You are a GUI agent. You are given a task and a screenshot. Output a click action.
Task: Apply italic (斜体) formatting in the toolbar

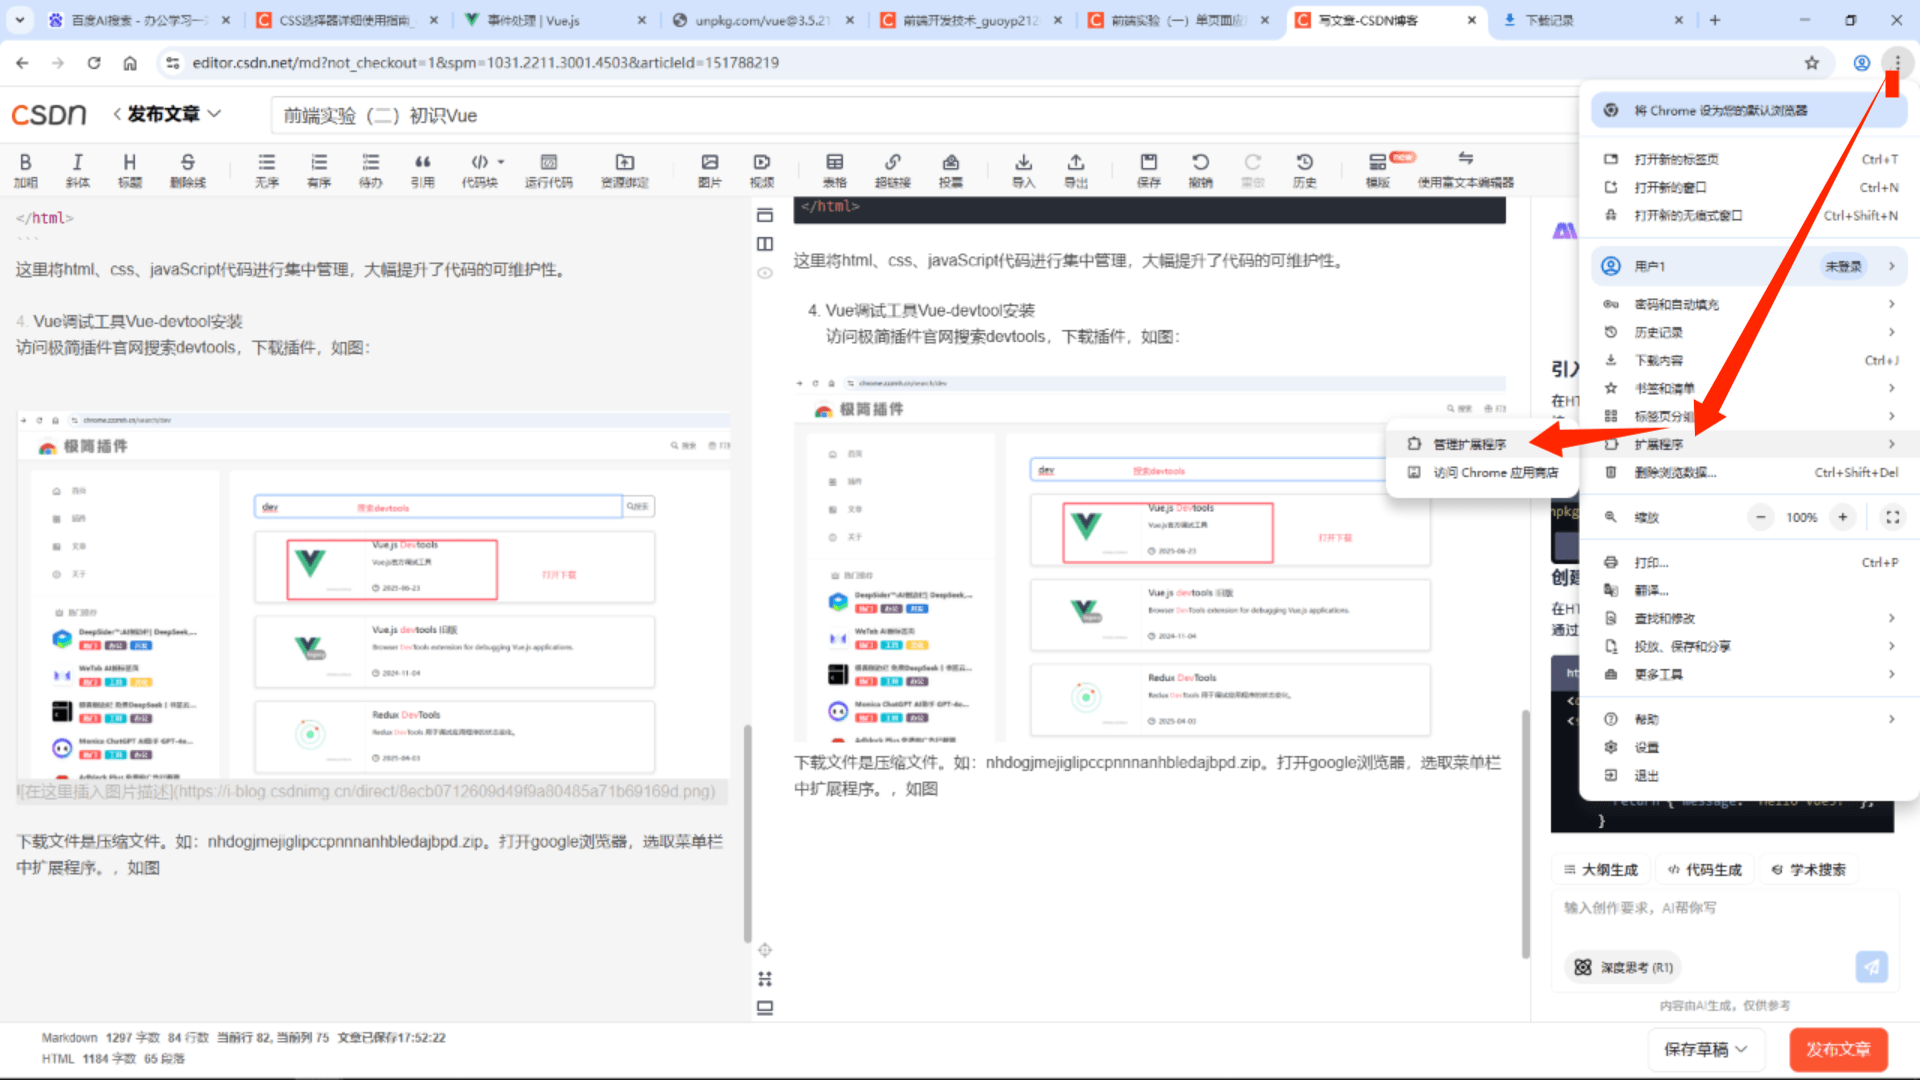click(77, 170)
